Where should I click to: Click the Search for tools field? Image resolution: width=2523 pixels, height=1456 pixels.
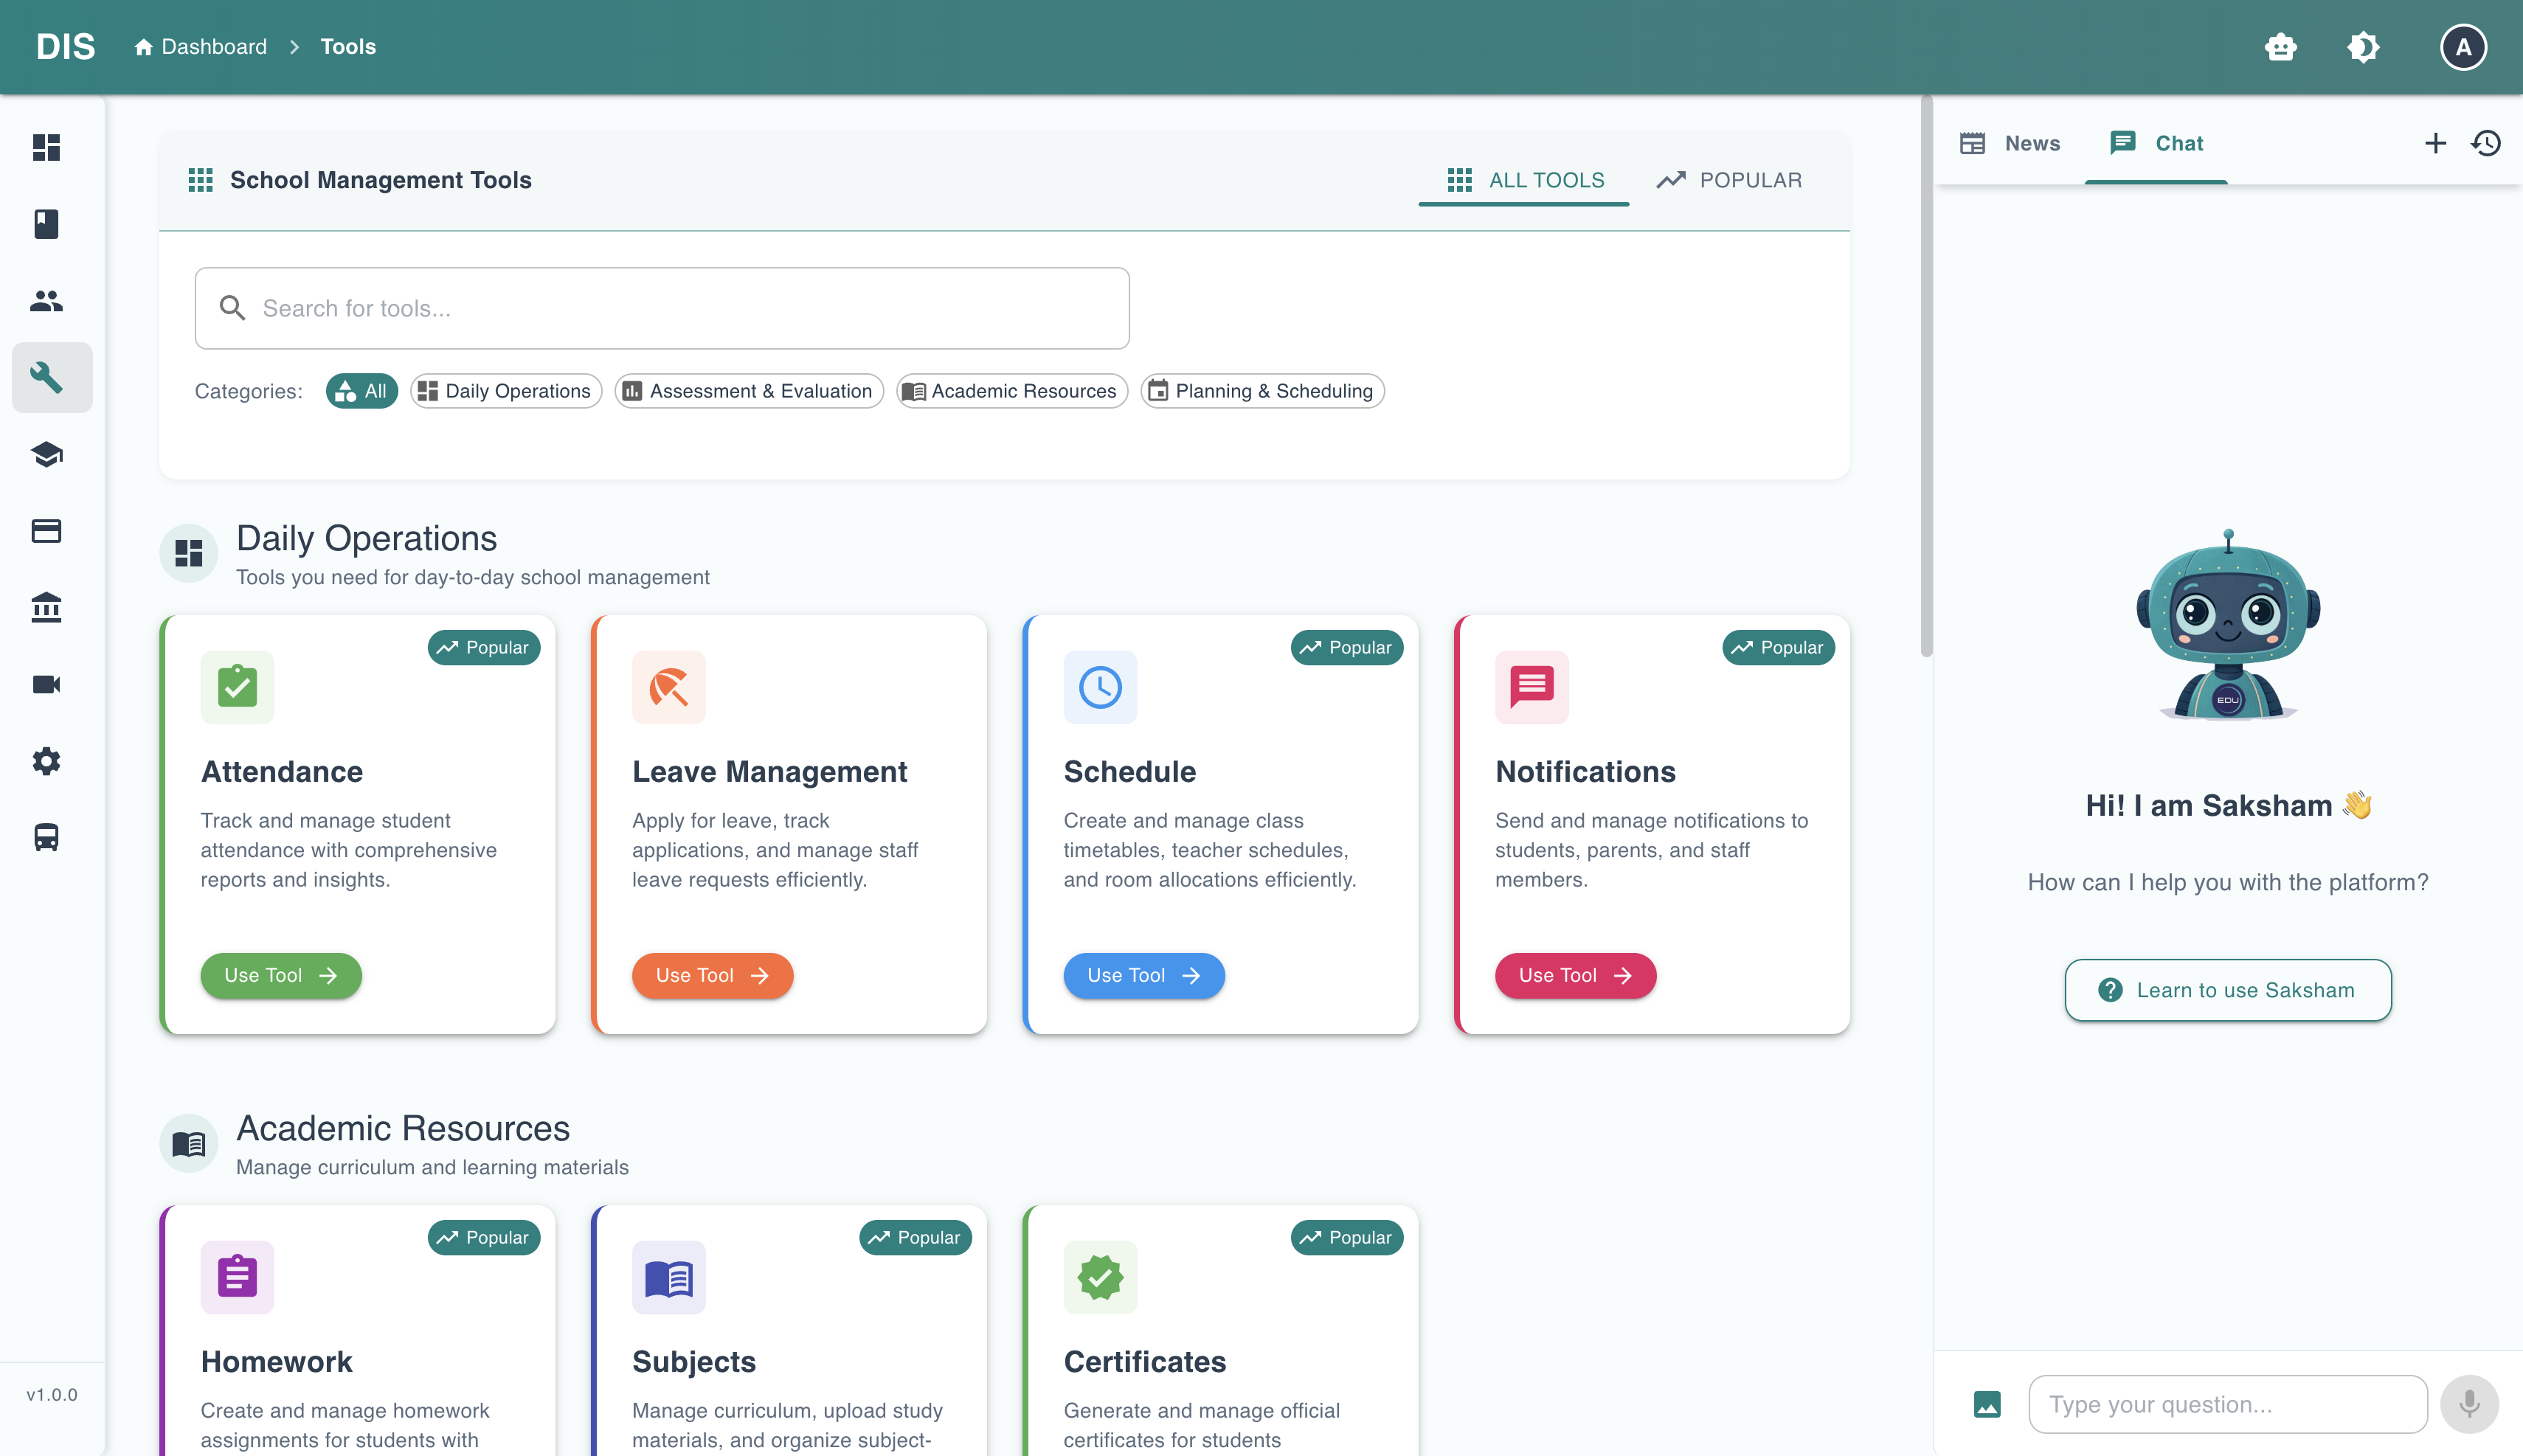(x=662, y=308)
